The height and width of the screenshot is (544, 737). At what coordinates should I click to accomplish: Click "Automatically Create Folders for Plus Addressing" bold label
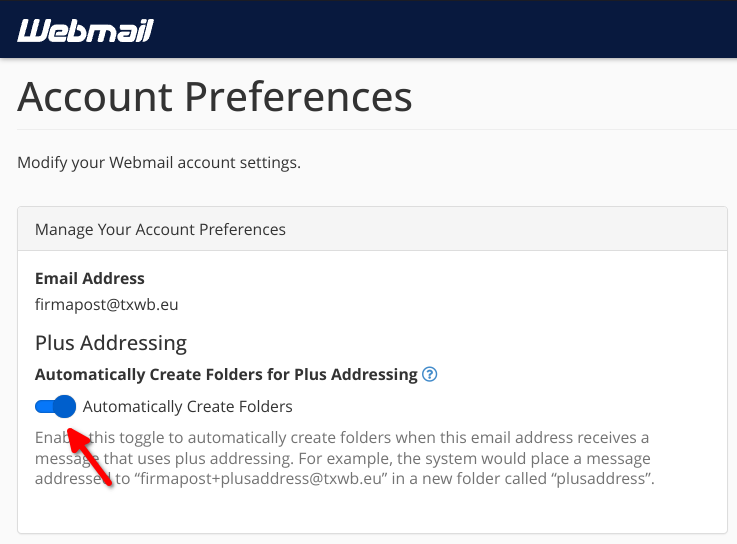tap(226, 375)
